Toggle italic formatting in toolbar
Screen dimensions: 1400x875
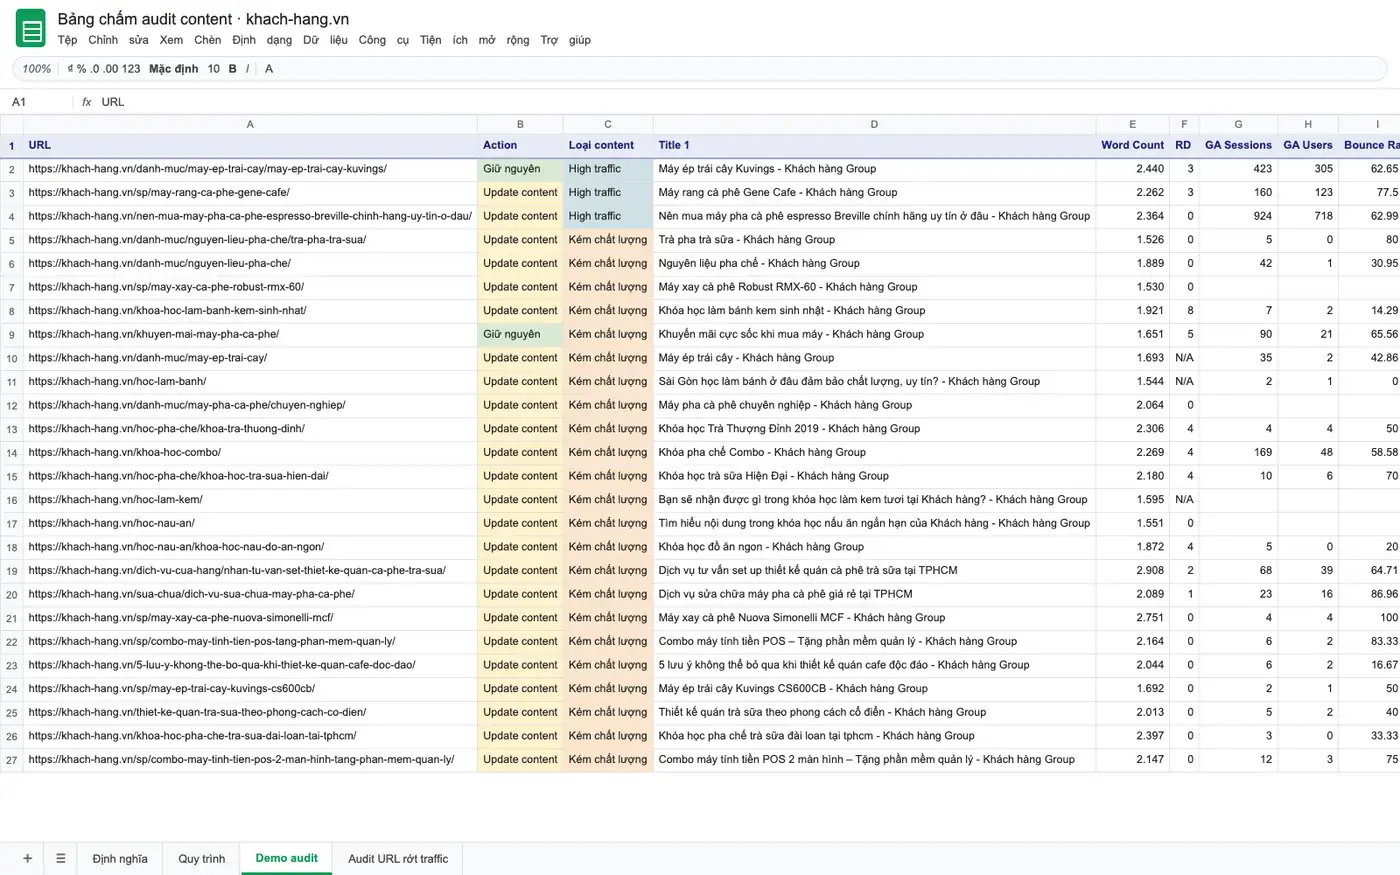tap(248, 69)
